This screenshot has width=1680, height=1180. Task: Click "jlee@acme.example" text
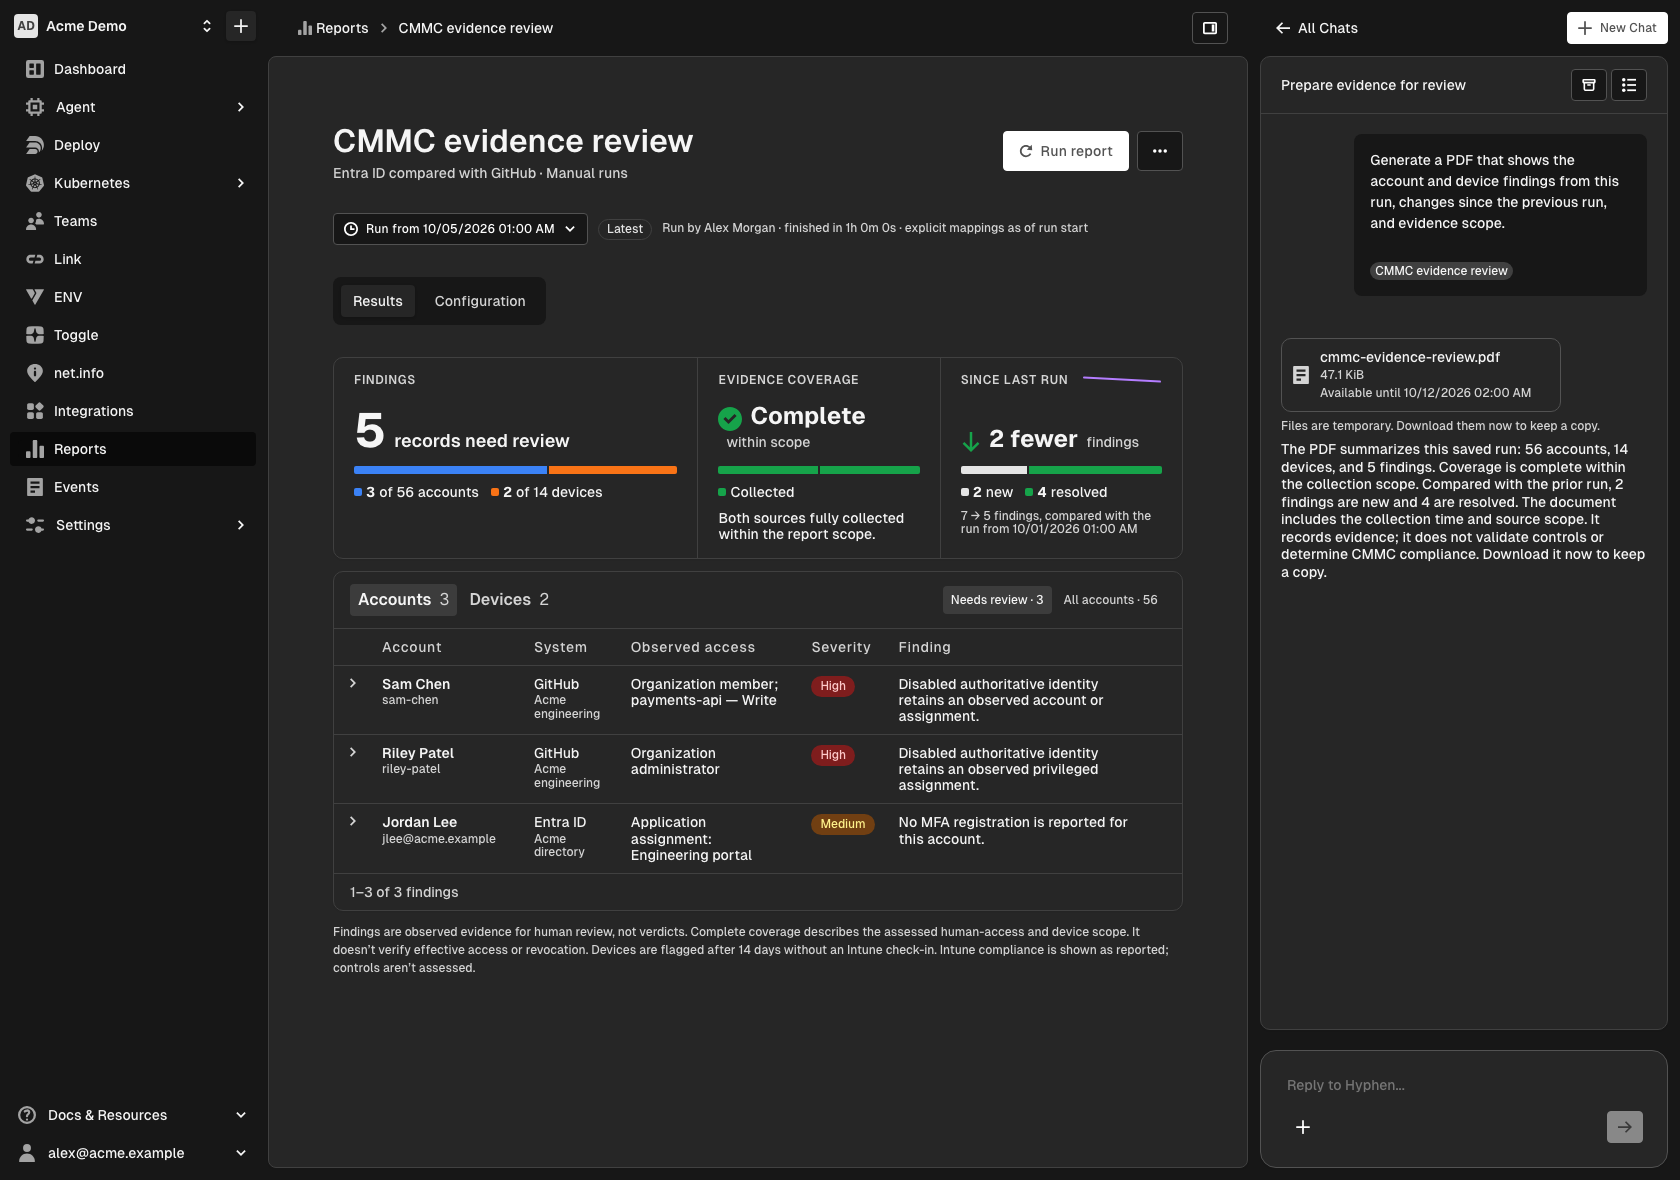click(x=439, y=839)
